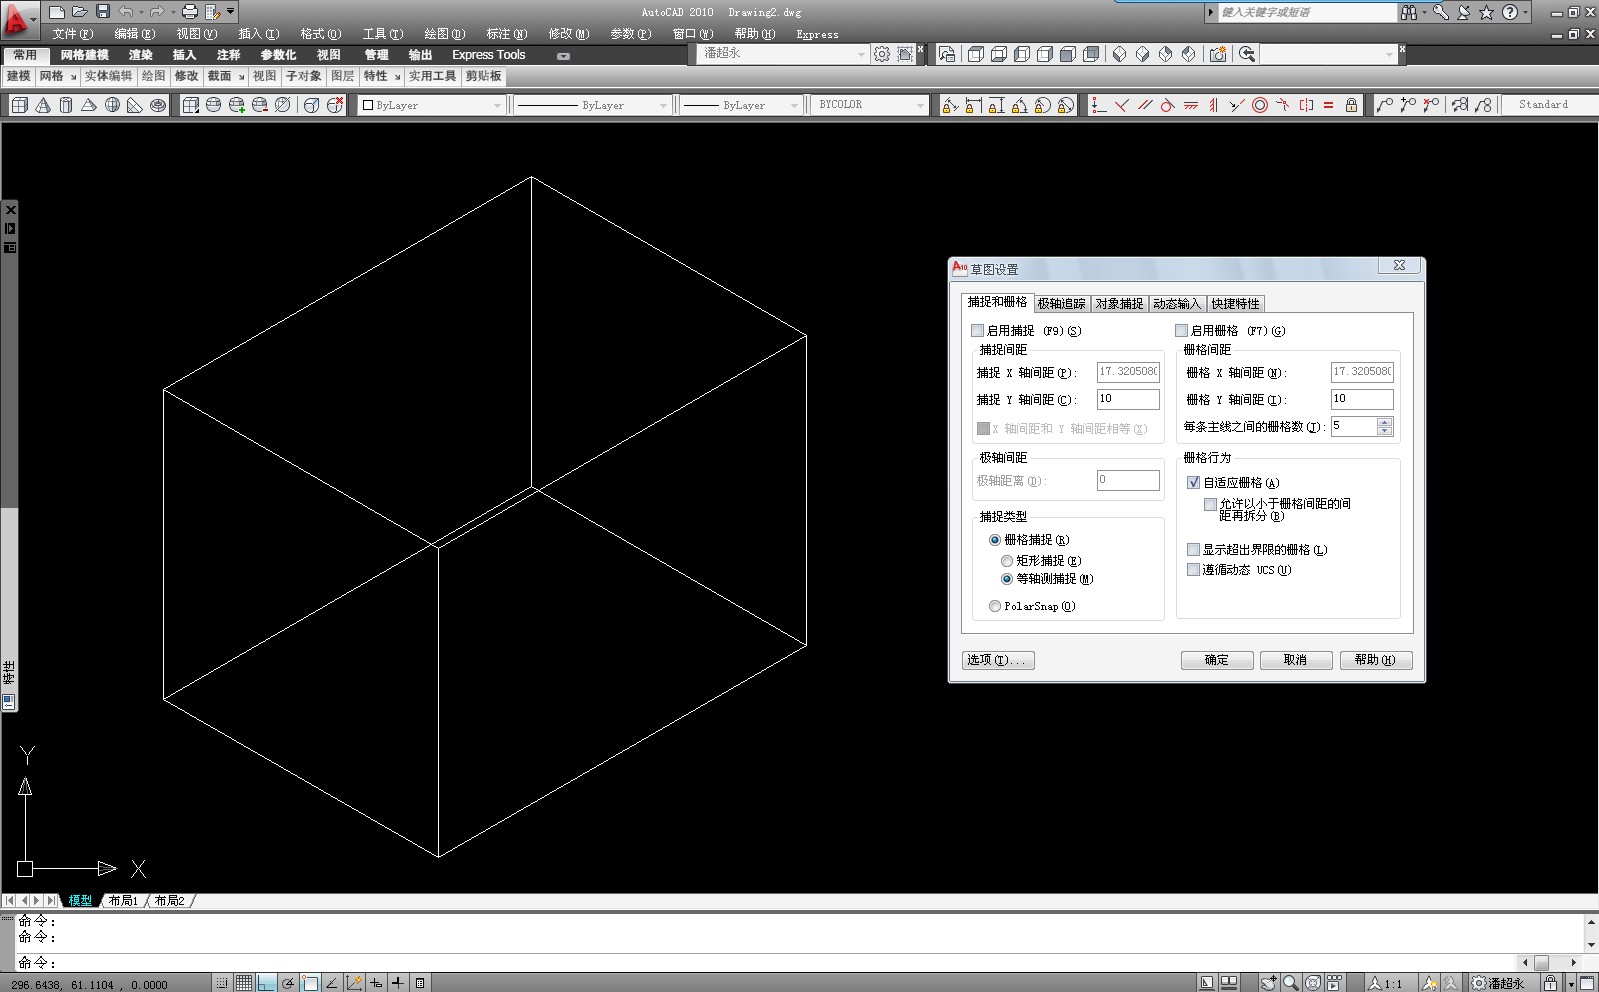Image resolution: width=1599 pixels, height=992 pixels.
Task: Open the ByLayer linetype dropdown
Action: coord(592,105)
